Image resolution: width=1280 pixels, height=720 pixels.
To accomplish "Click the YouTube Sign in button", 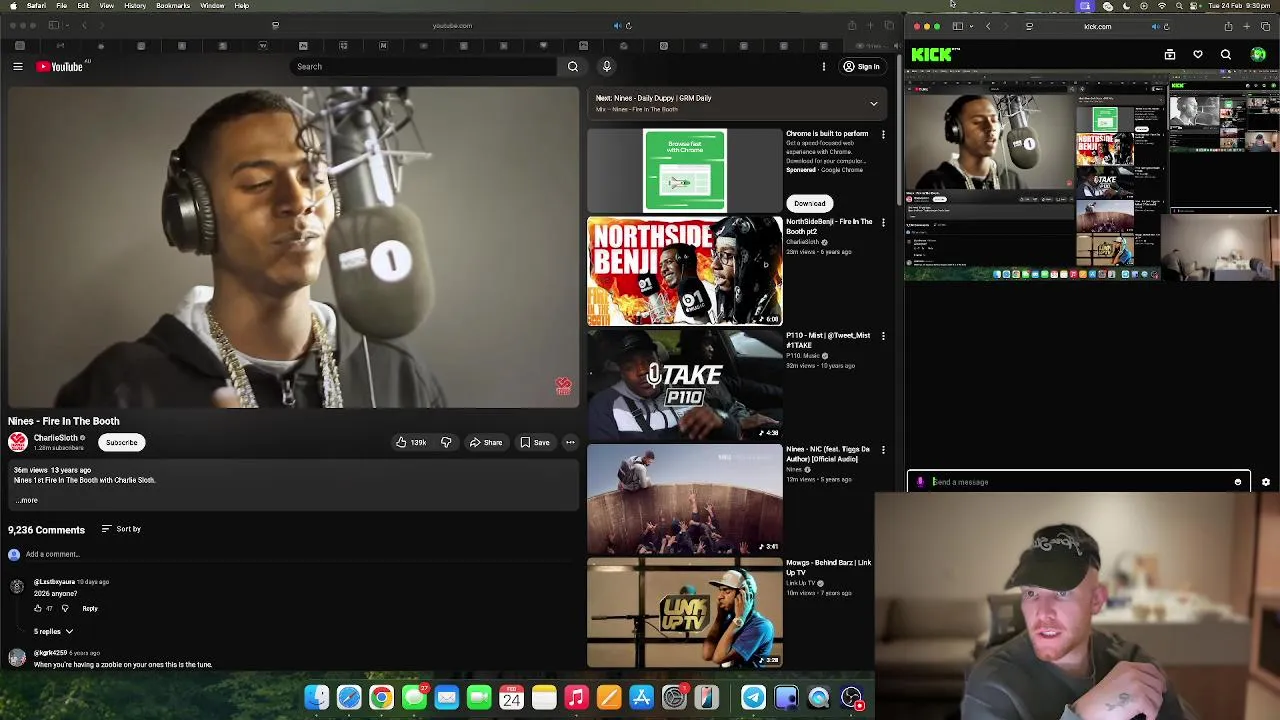I will [x=862, y=67].
